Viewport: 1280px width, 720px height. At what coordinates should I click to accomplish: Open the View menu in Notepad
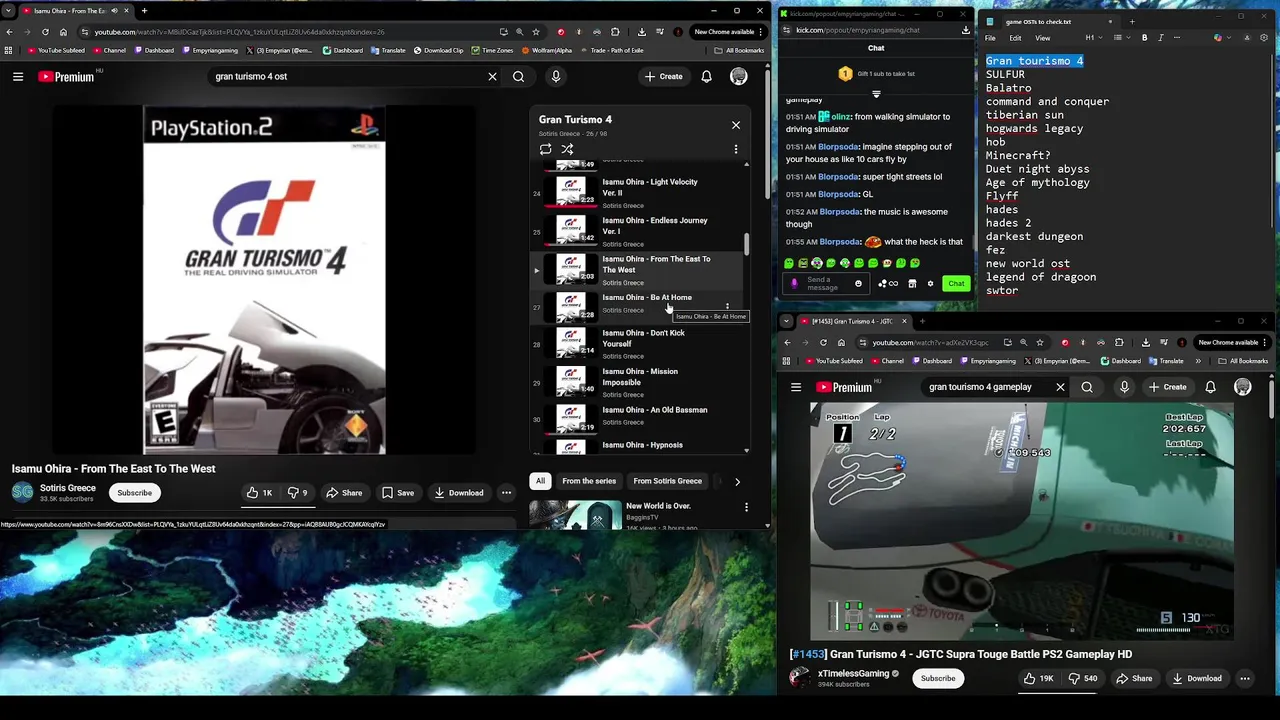coord(1042,38)
